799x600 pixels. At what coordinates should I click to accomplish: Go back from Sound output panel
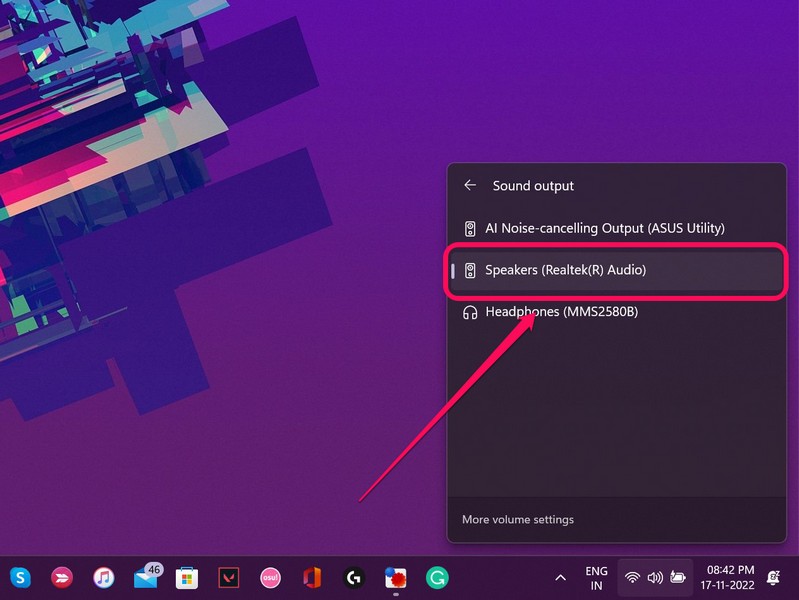click(470, 186)
